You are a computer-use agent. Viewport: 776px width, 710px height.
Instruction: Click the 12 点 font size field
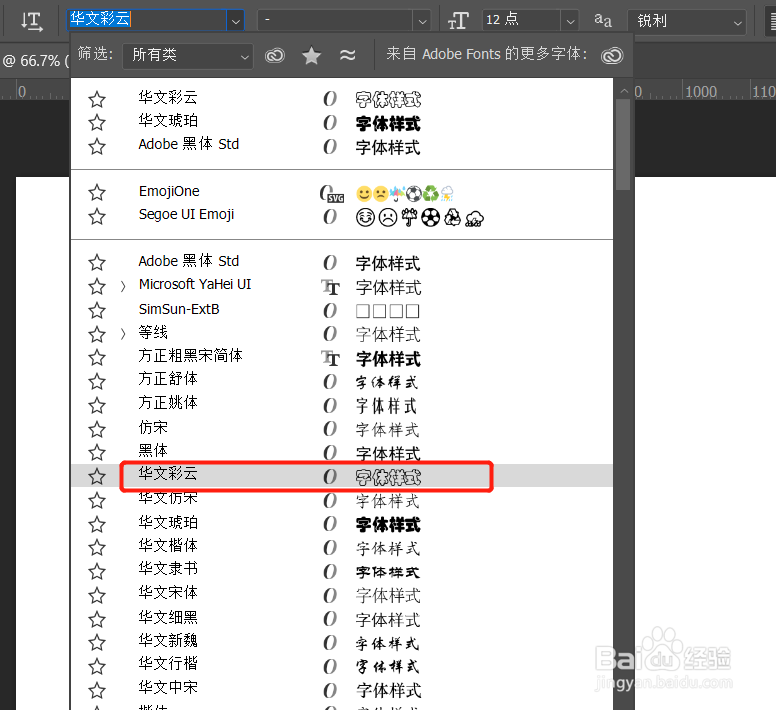point(522,20)
